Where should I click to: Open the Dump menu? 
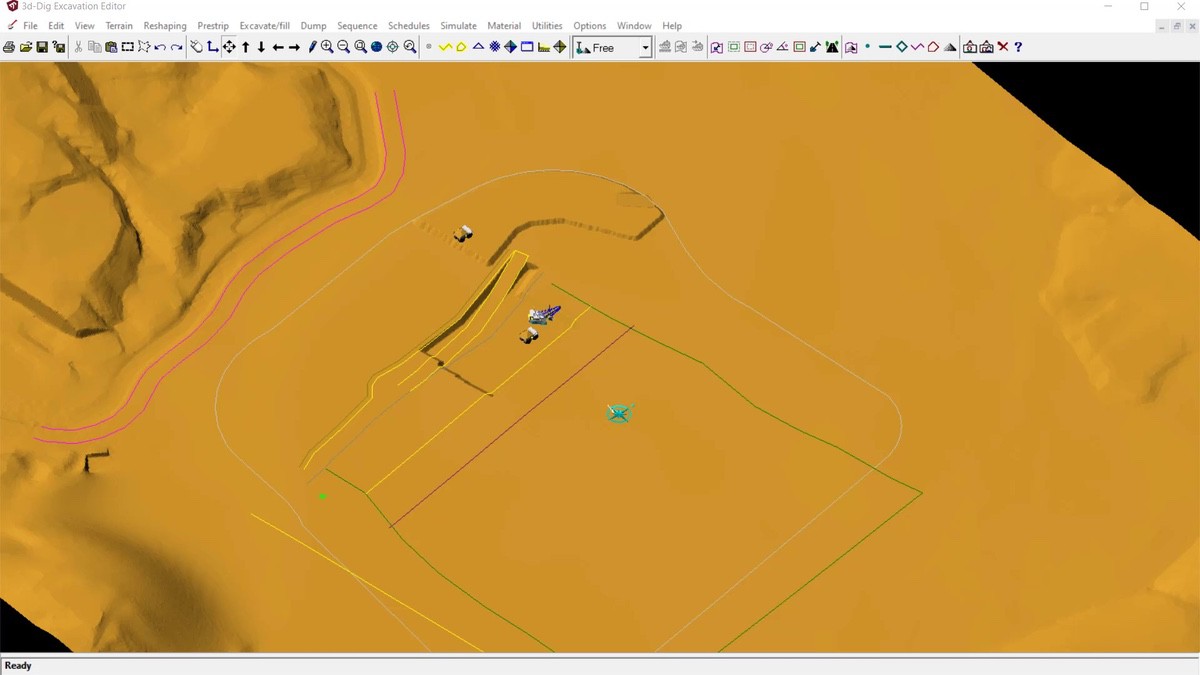(x=313, y=26)
